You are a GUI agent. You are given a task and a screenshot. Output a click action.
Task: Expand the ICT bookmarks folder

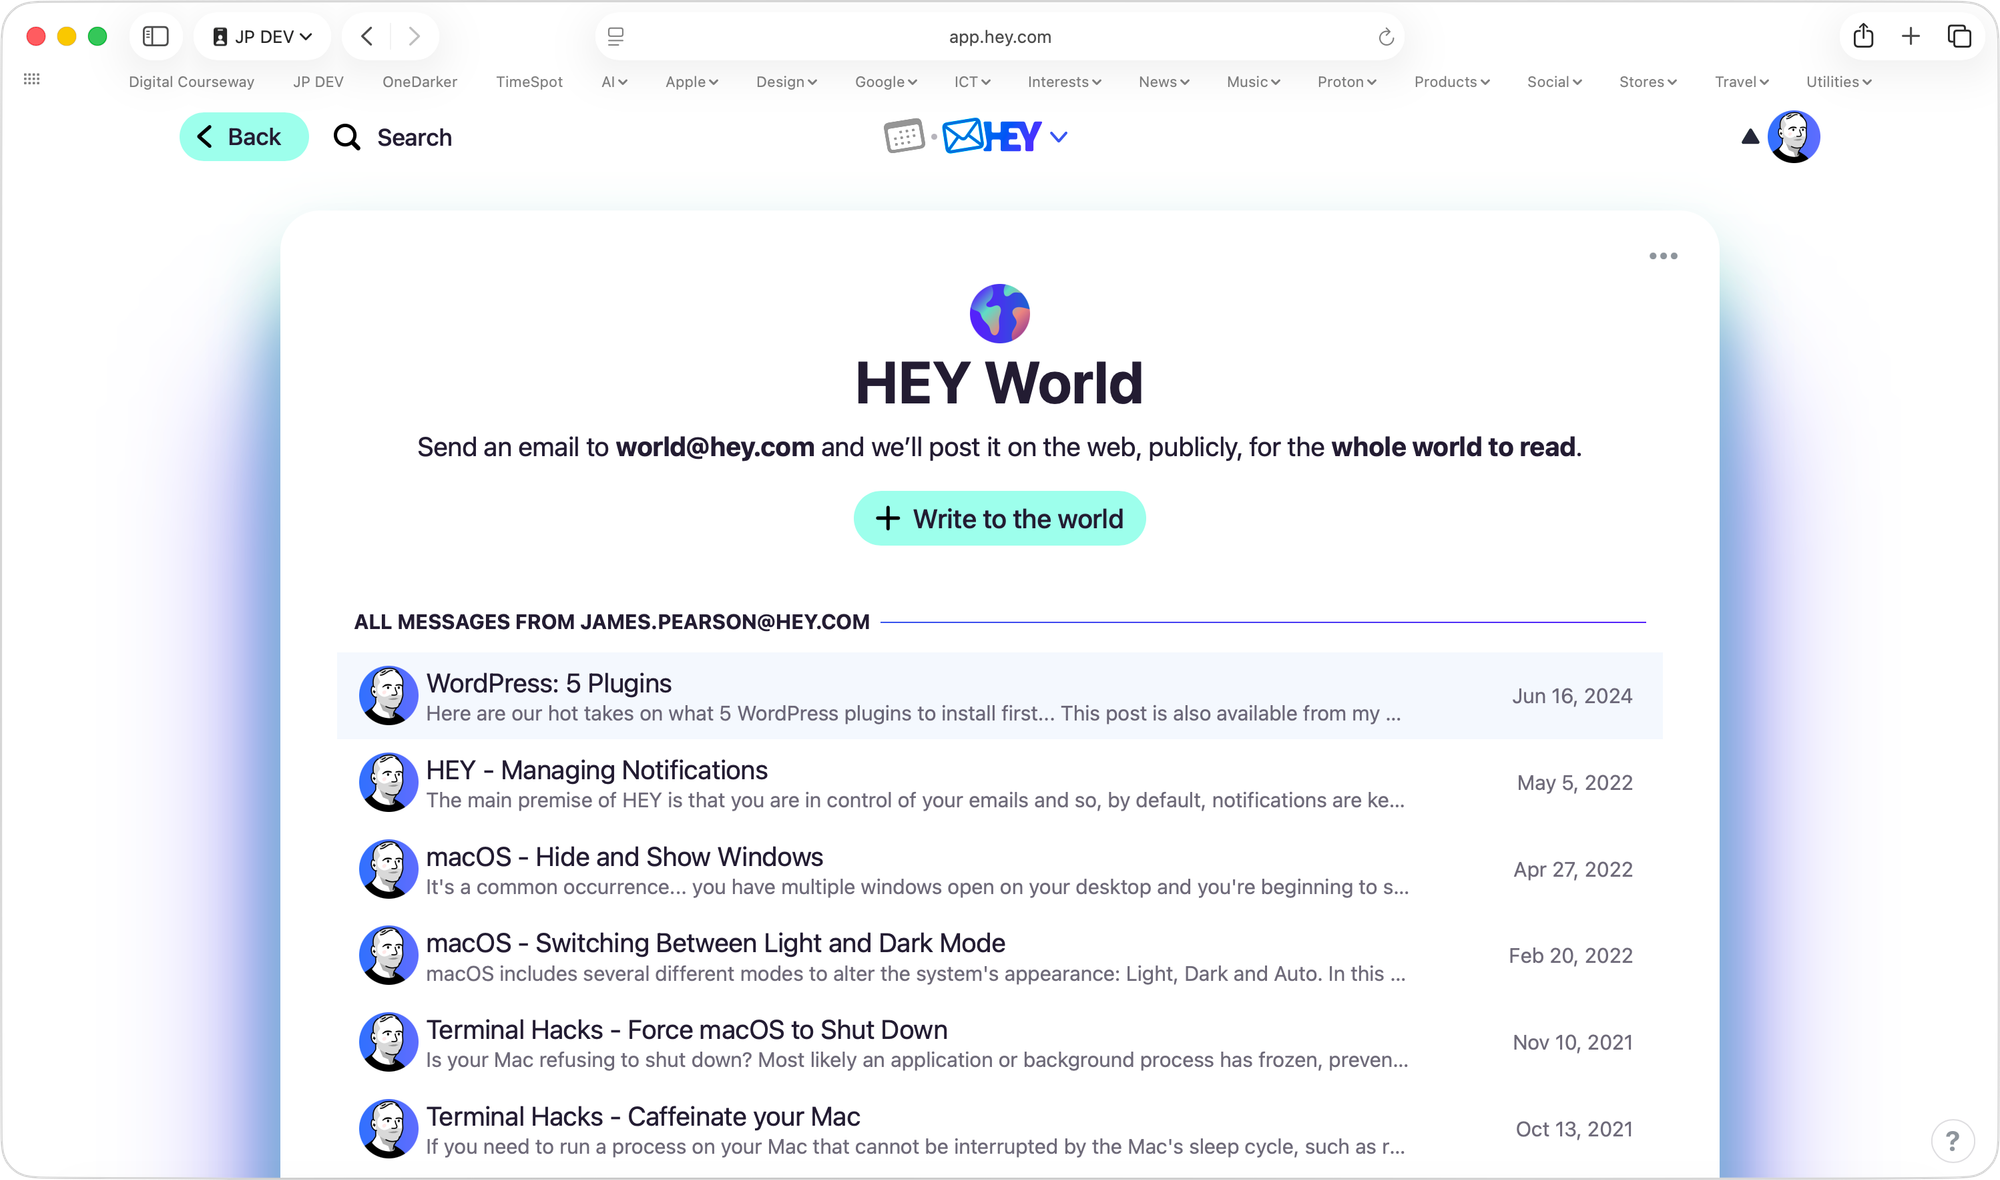point(972,82)
